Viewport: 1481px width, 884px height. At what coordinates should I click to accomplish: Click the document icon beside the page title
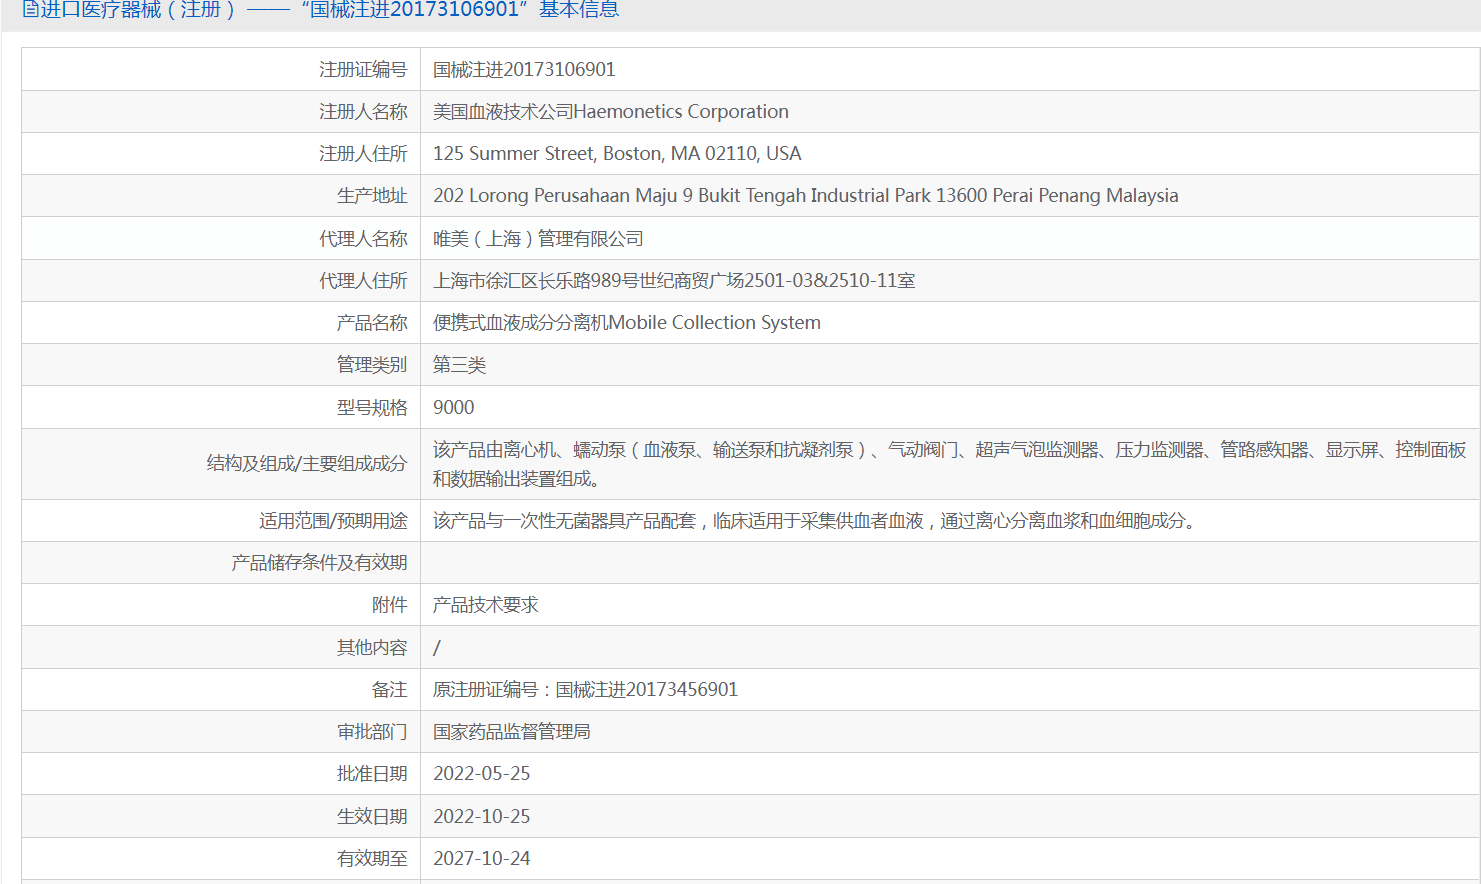(x=30, y=10)
